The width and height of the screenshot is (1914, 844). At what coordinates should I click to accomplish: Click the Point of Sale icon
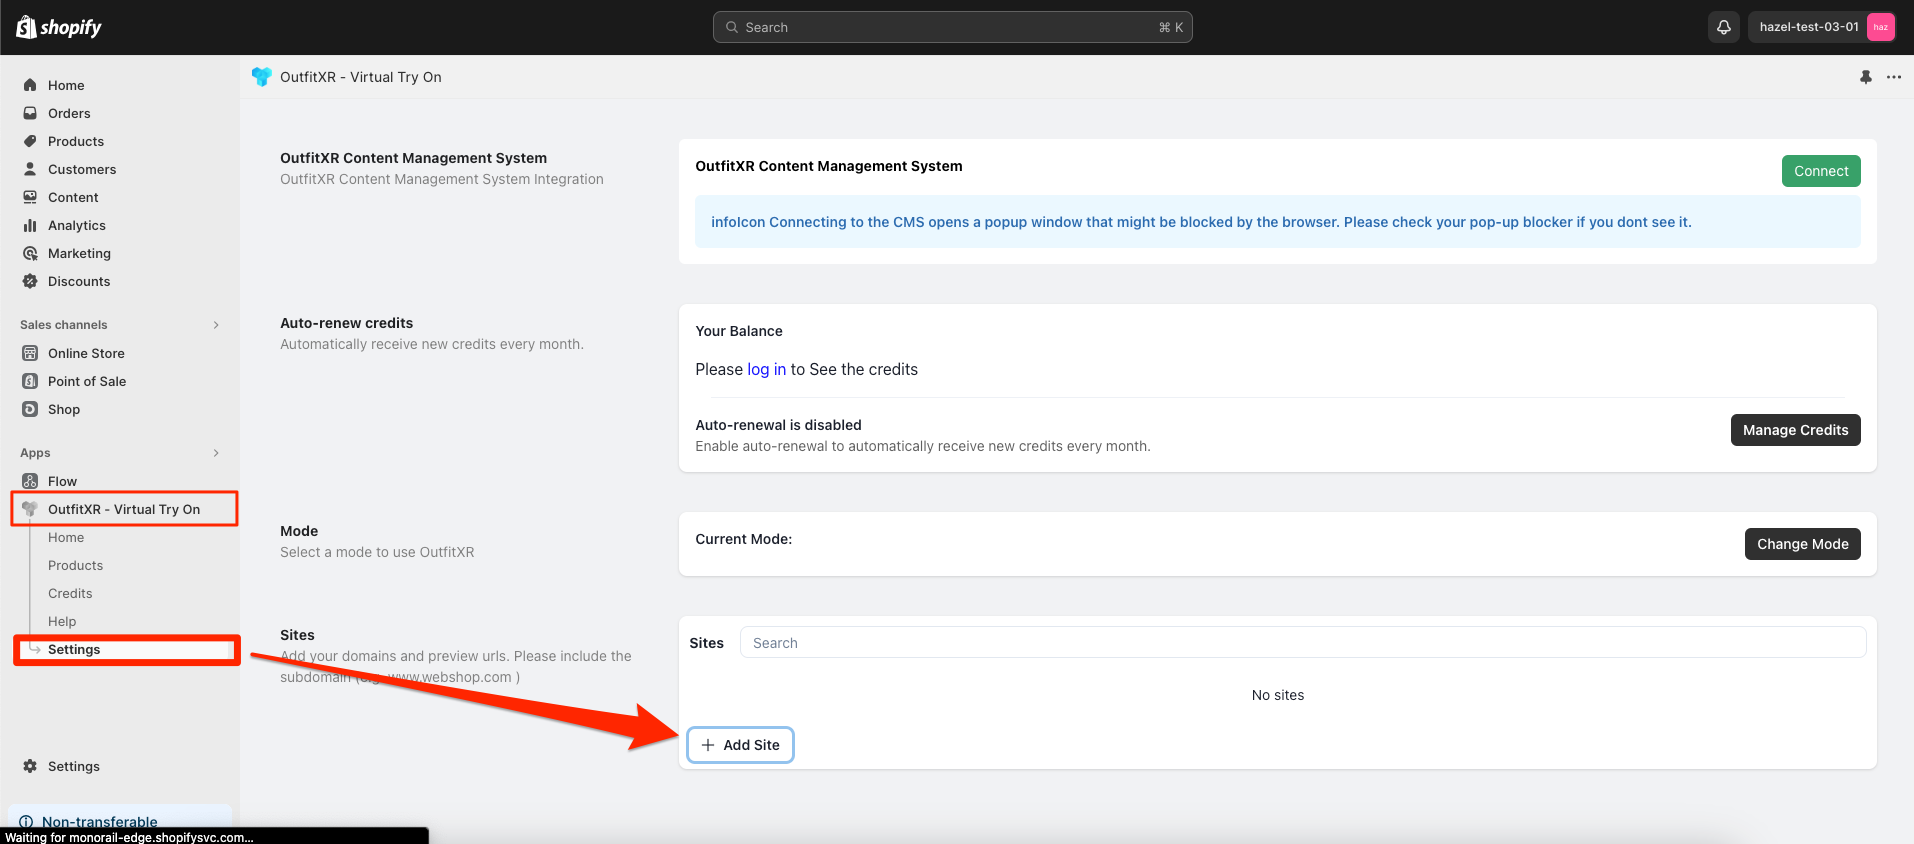(x=30, y=381)
